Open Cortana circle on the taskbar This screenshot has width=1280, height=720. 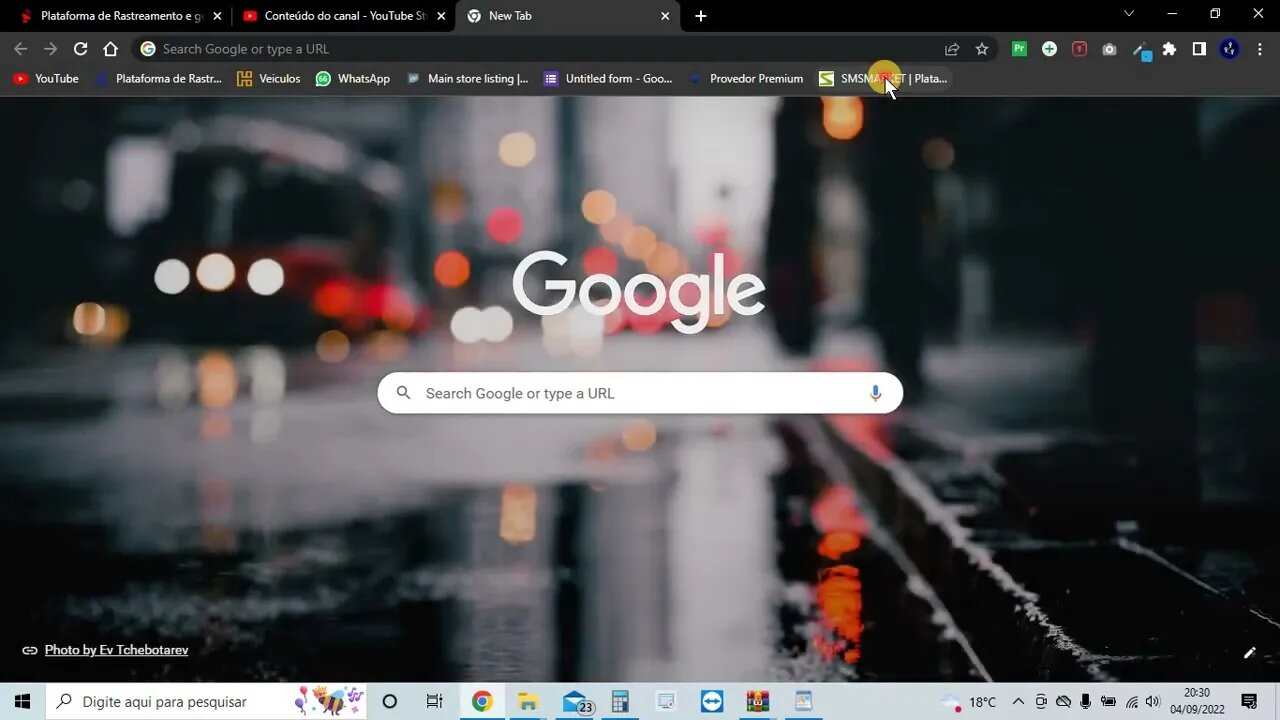pyautogui.click(x=390, y=702)
